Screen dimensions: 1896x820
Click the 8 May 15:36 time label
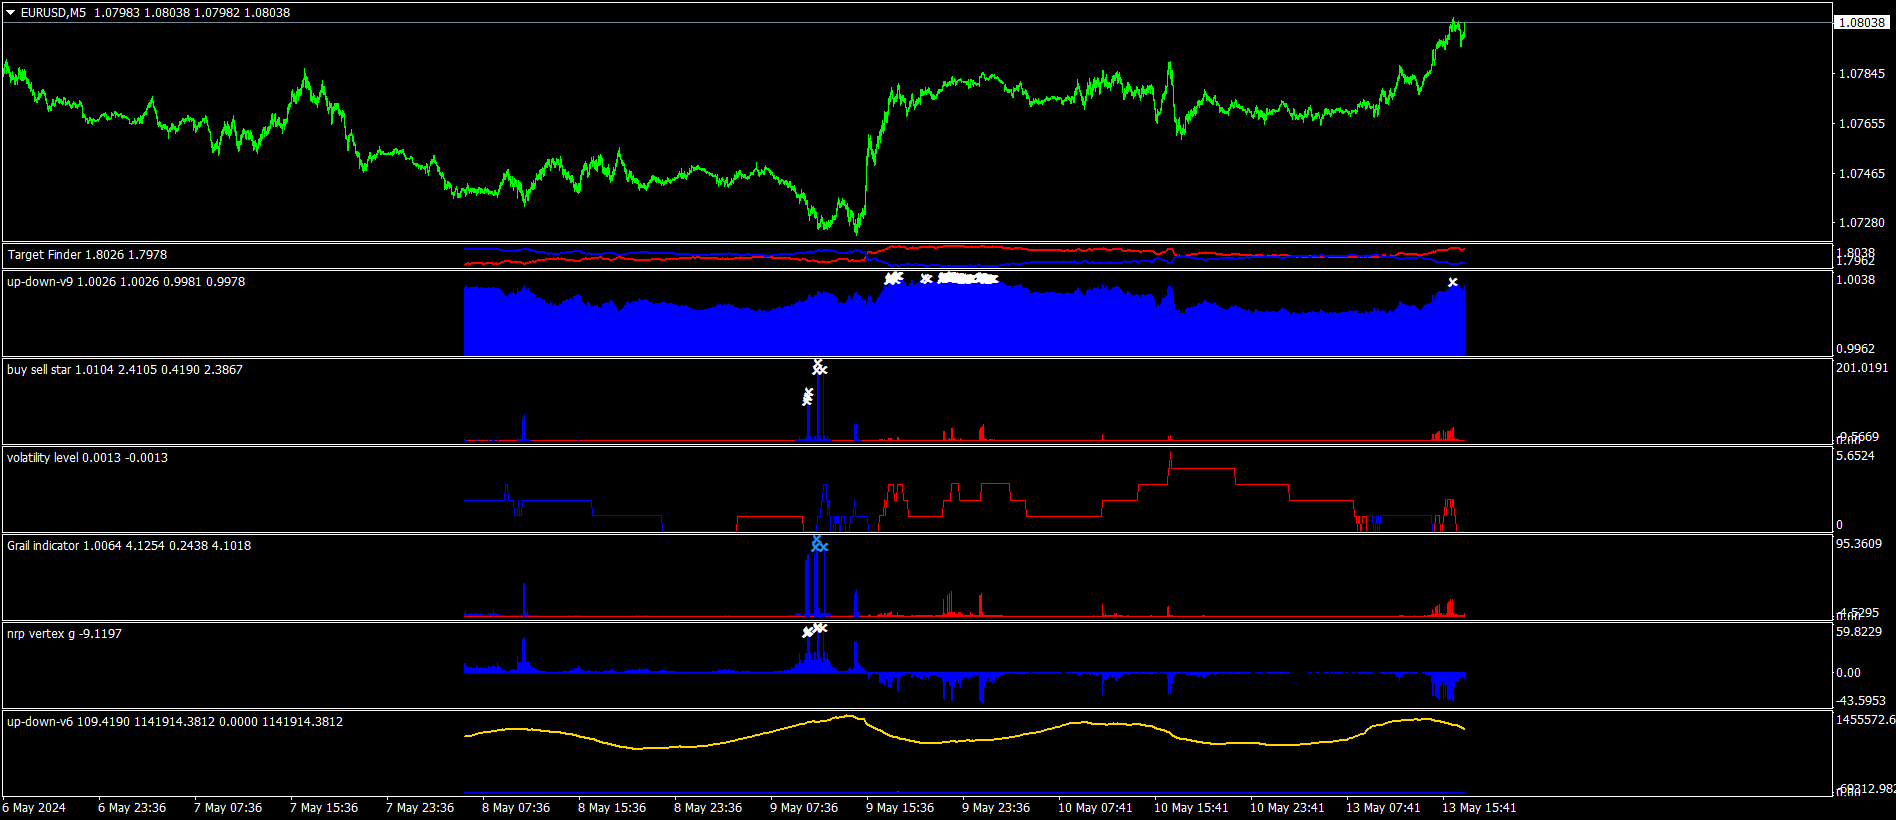[x=612, y=808]
